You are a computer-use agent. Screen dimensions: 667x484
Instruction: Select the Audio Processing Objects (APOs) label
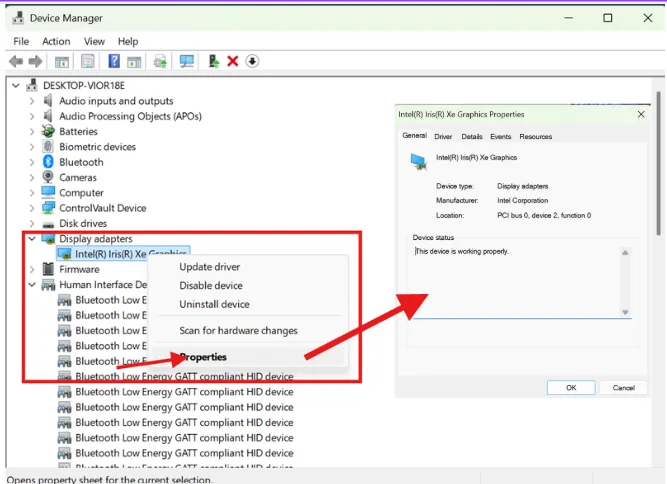pyautogui.click(x=130, y=116)
